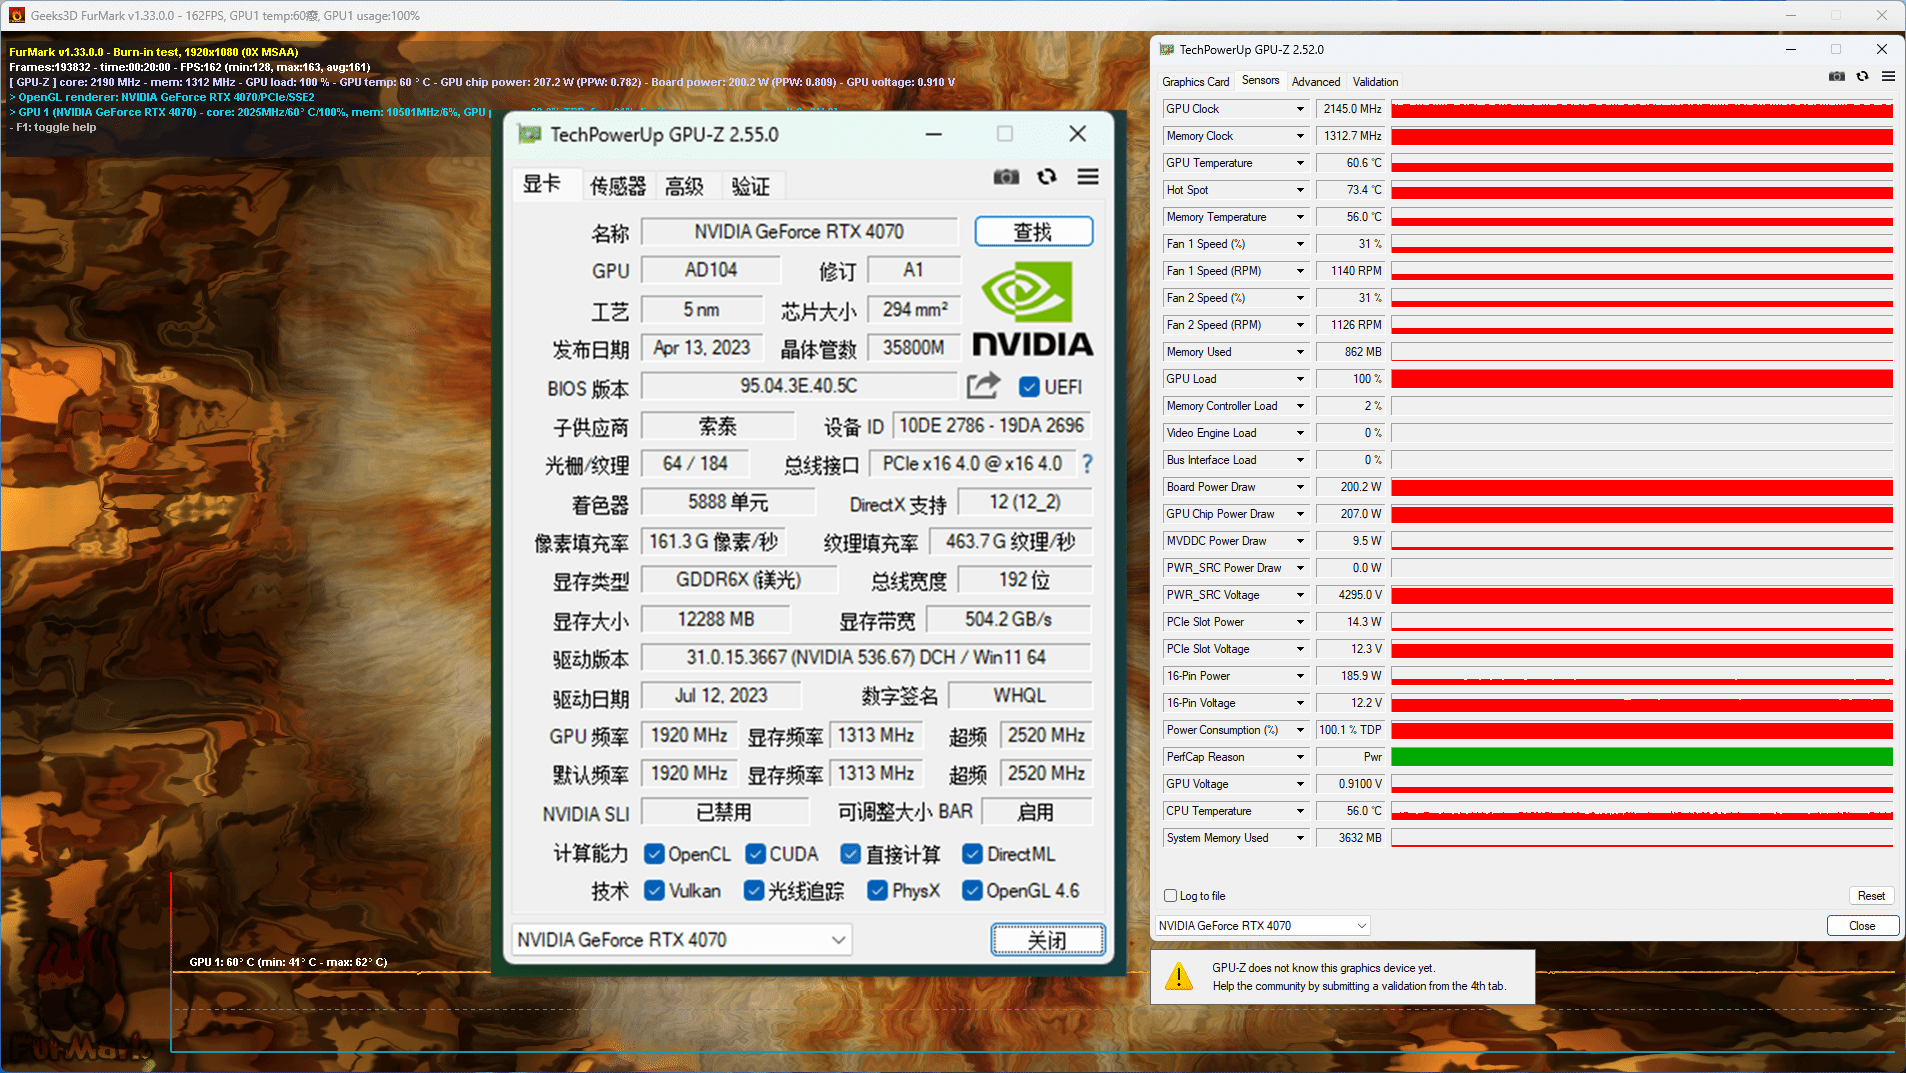Switch to the 高级 tab
Viewport: 1906px width, 1073px height.
coord(685,186)
